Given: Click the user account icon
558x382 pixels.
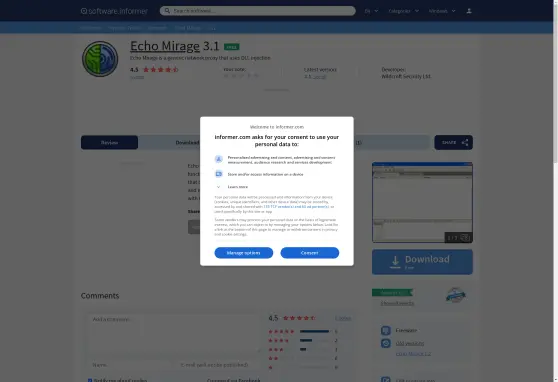Looking at the screenshot, I should pyautogui.click(x=469, y=11).
